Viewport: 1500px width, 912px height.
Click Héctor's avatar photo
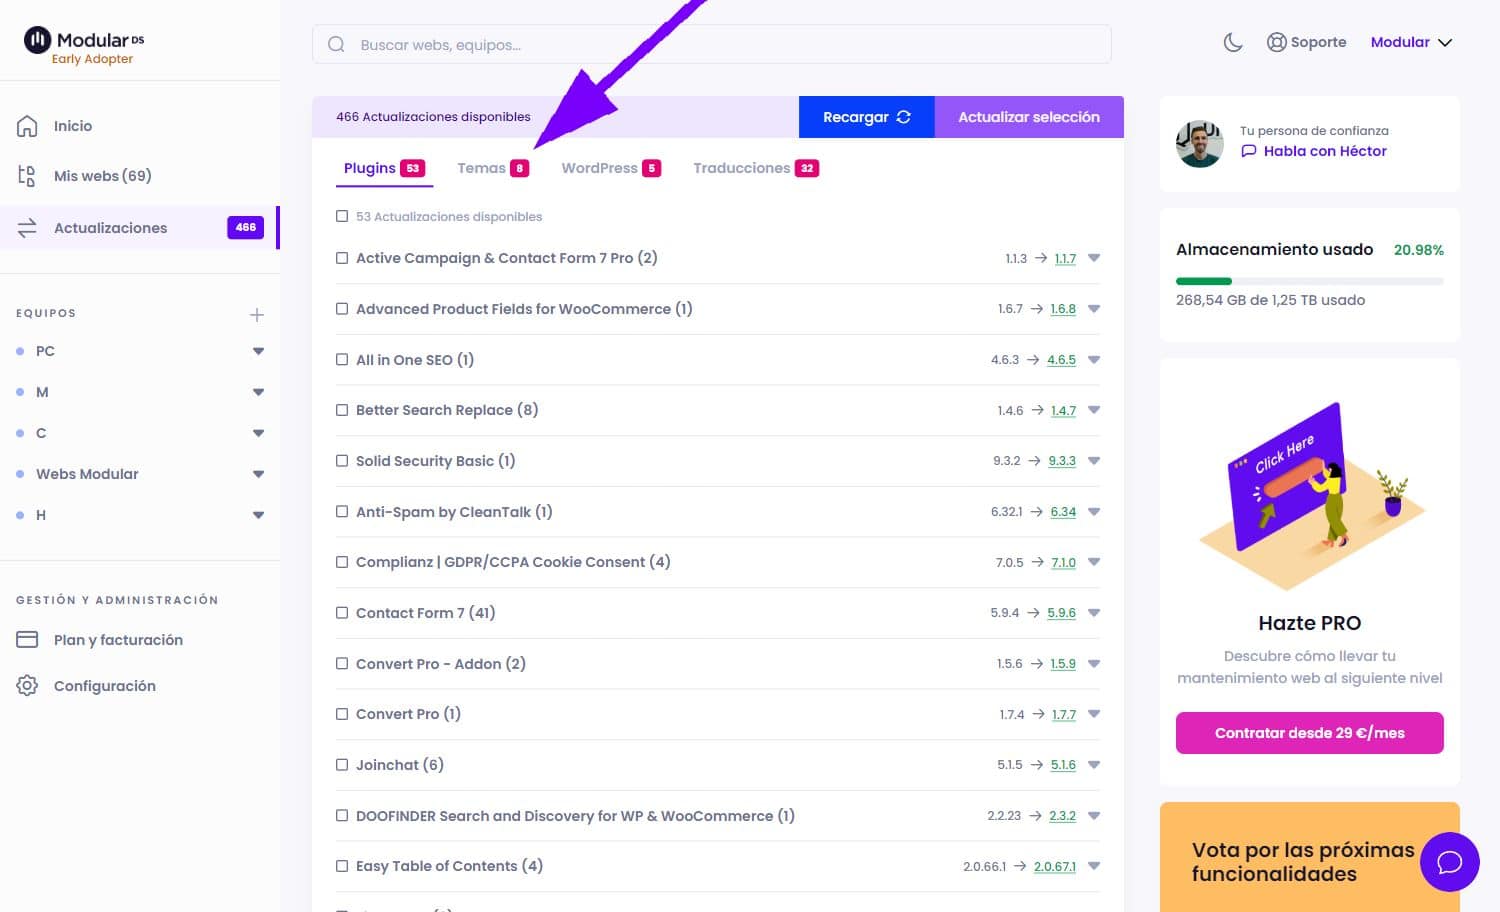(1200, 144)
